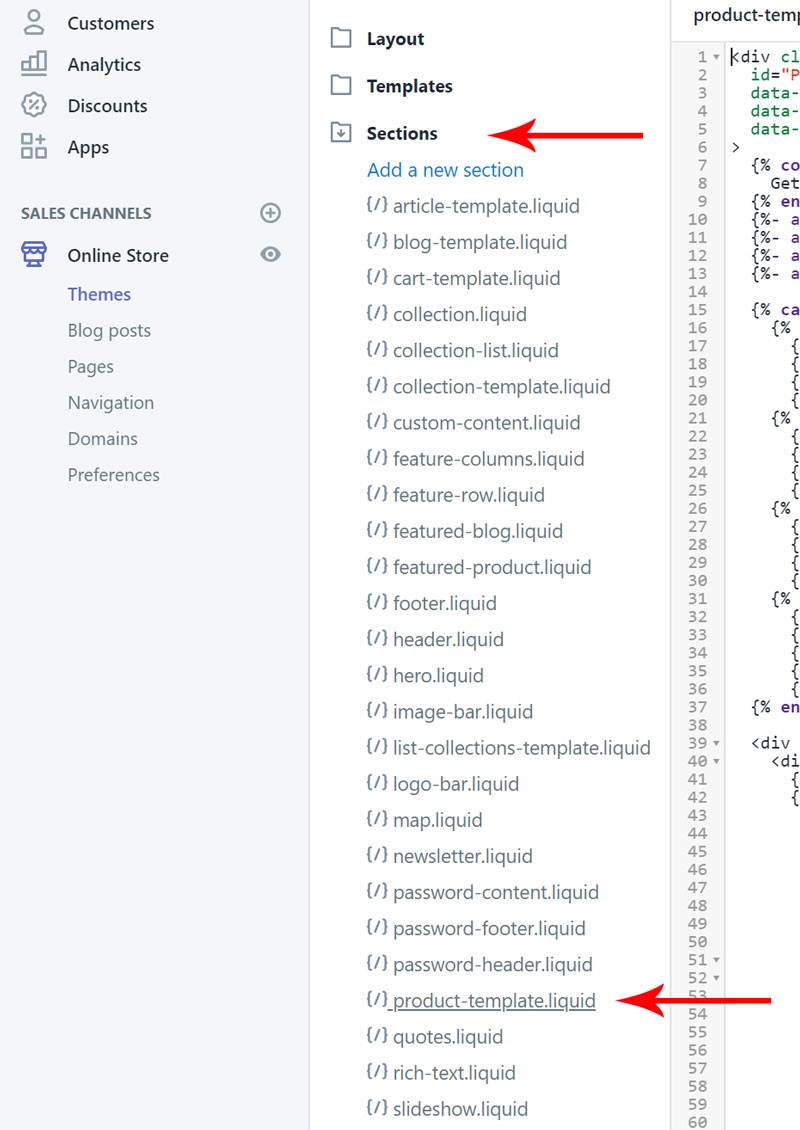This screenshot has height=1130, width=800.
Task: Click the Analytics bar chart icon
Action: (34, 64)
